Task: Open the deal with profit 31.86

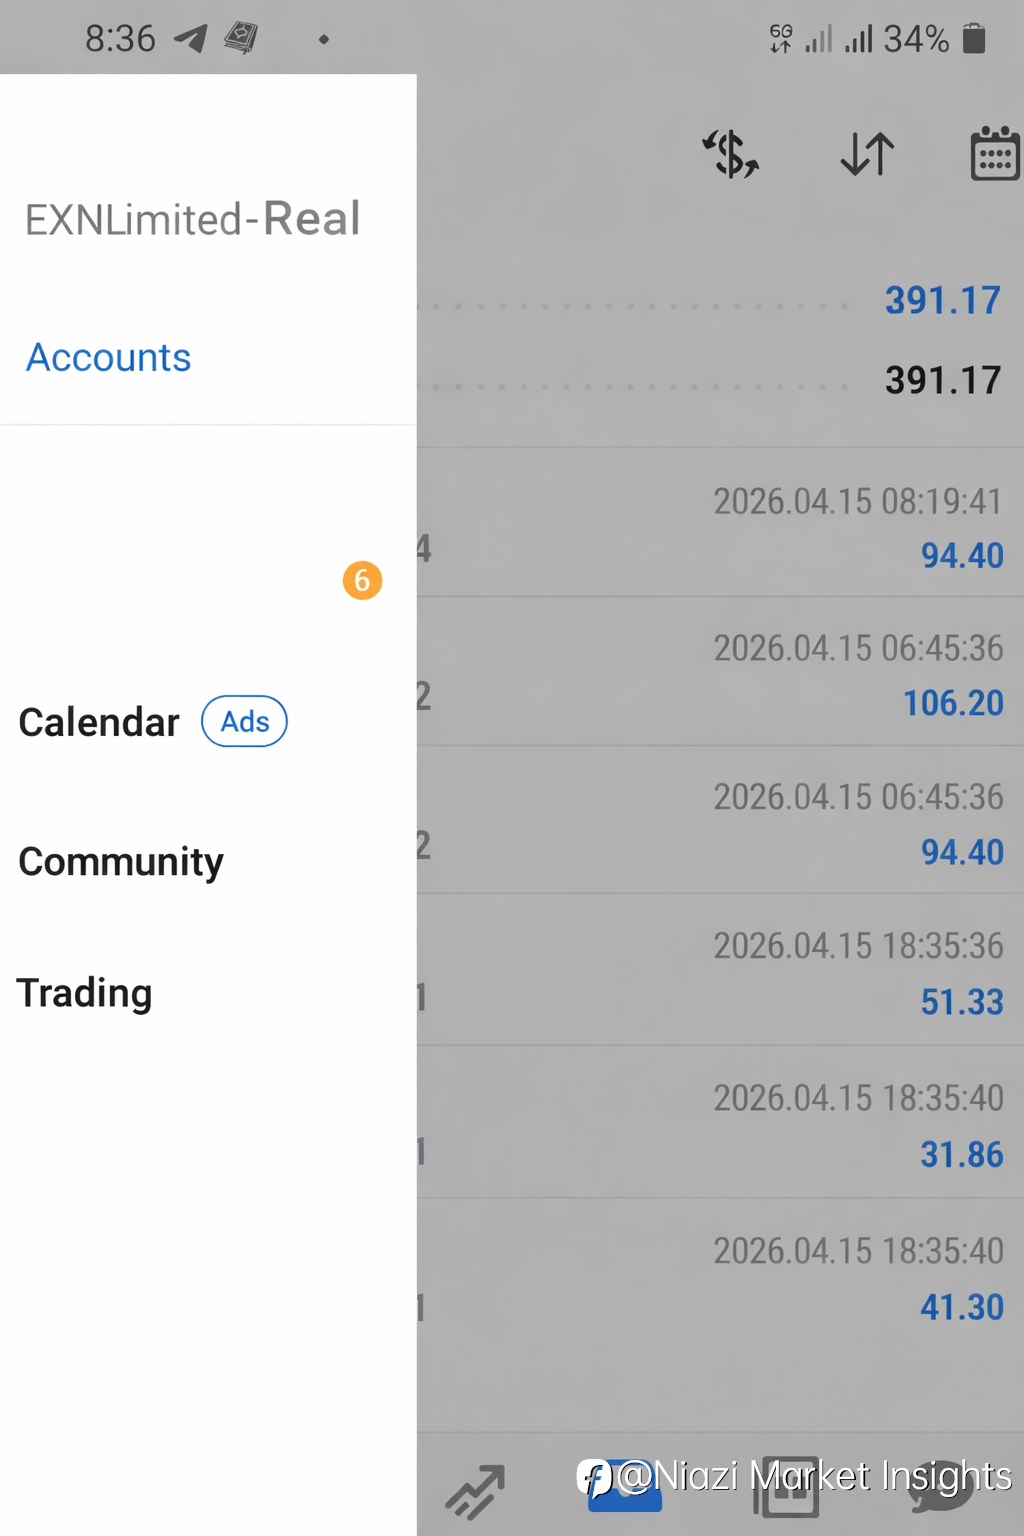Action: point(720,1122)
